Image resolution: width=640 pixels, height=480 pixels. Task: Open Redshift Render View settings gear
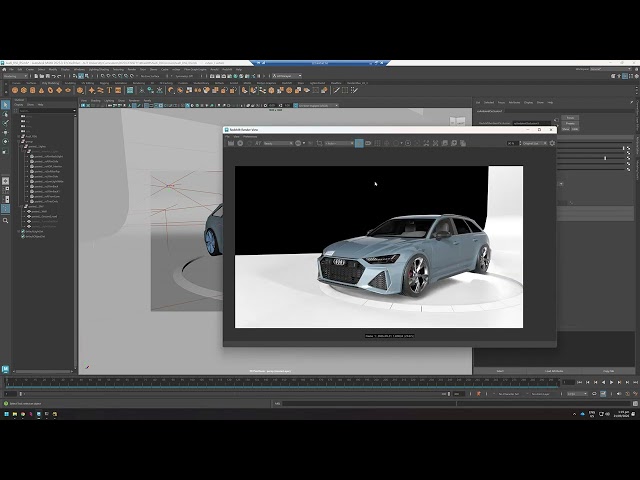552,143
